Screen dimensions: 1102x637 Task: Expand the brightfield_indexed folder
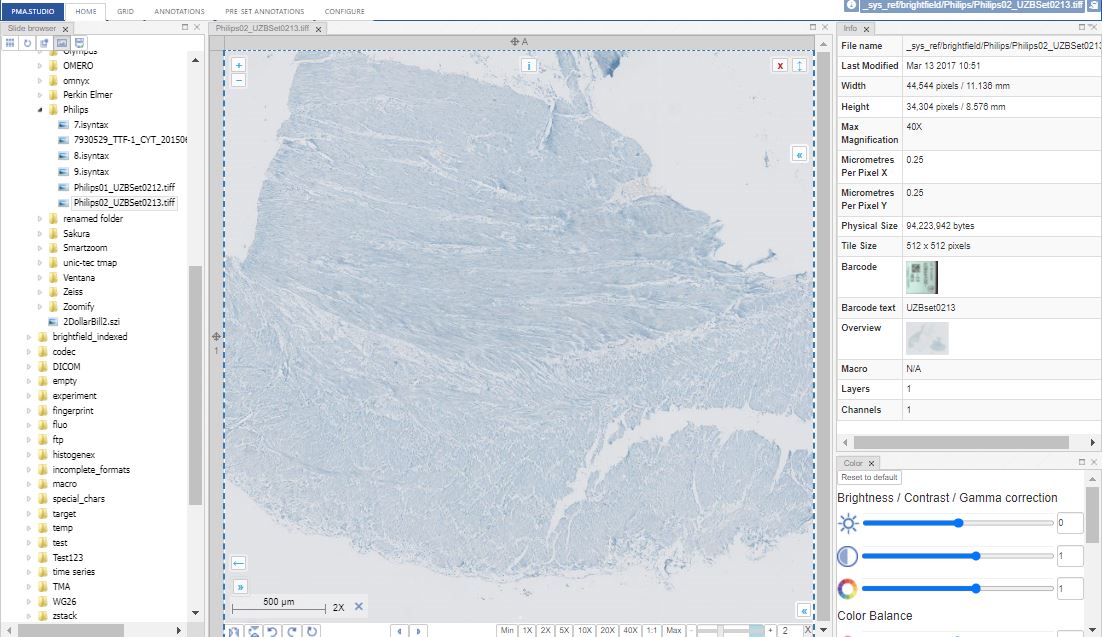pyautogui.click(x=29, y=337)
